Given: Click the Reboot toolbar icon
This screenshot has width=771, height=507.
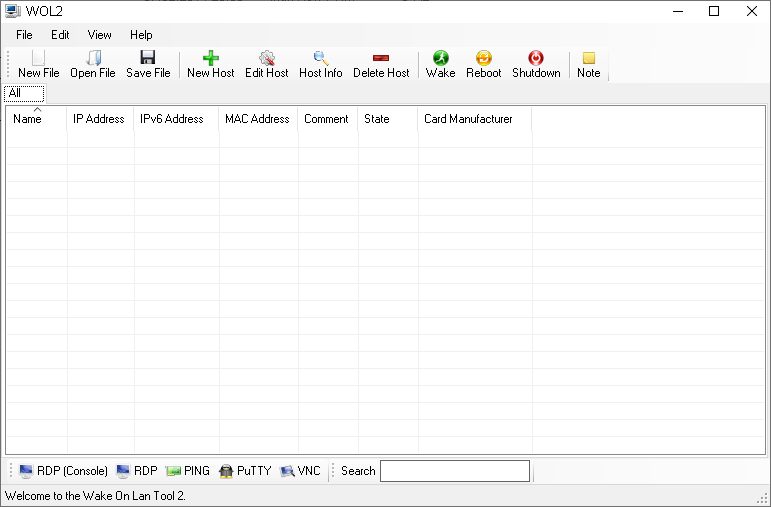Looking at the screenshot, I should pyautogui.click(x=484, y=59).
